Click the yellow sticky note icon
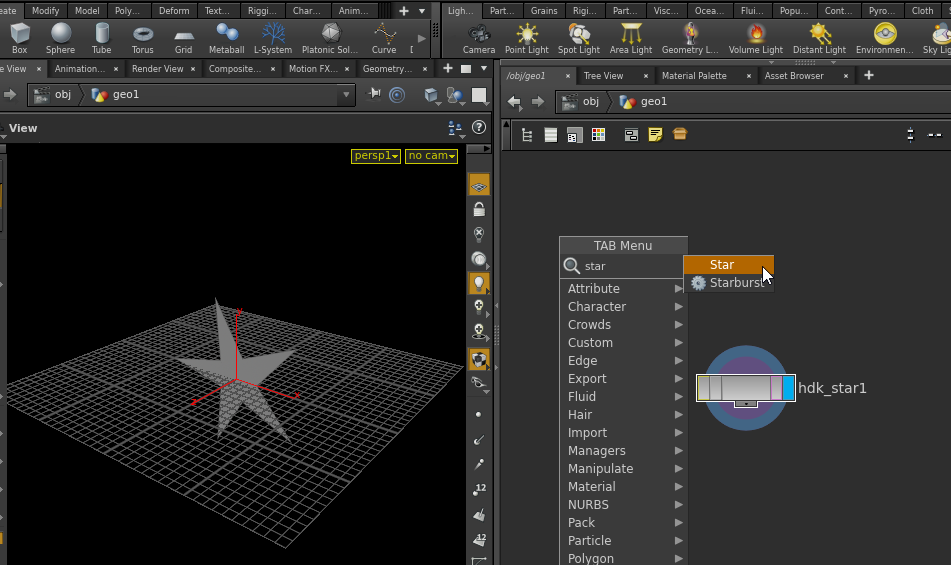 (656, 135)
